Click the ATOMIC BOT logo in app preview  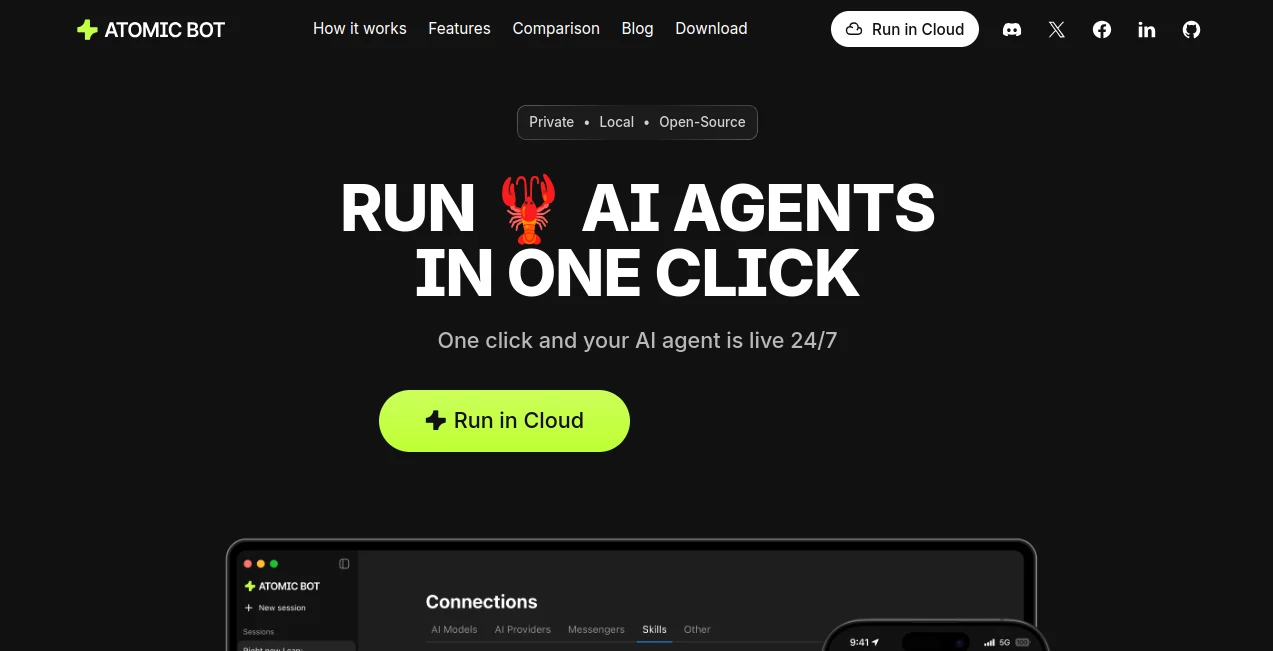point(282,586)
